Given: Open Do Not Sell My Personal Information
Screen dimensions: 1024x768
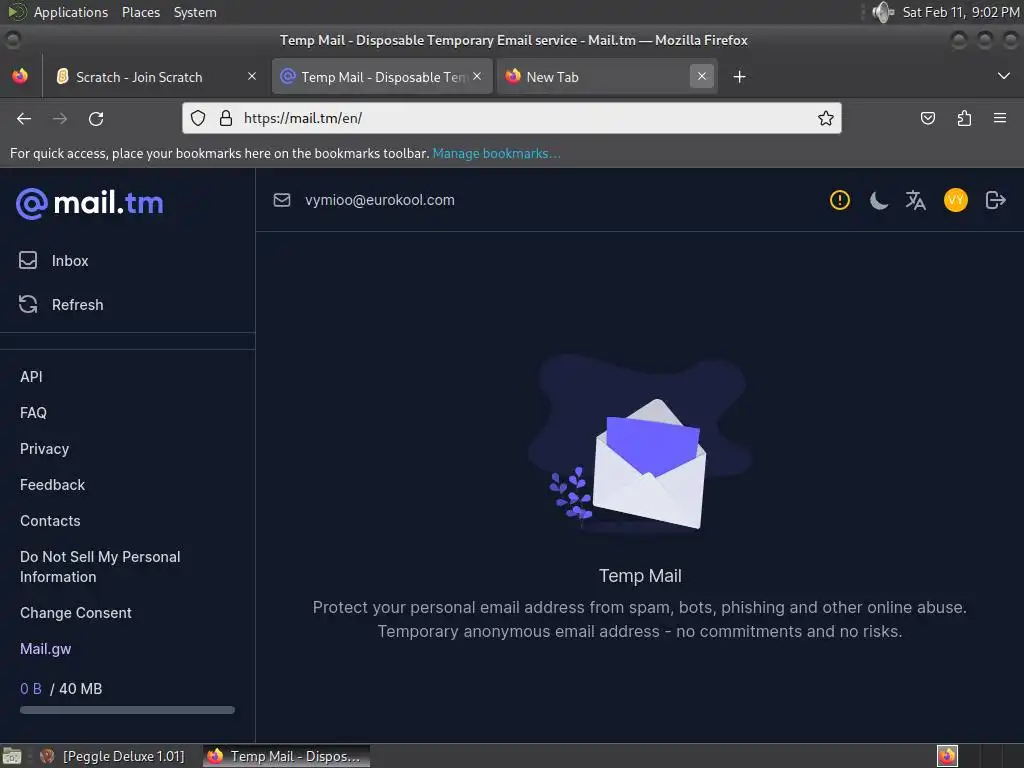Looking at the screenshot, I should coord(100,567).
